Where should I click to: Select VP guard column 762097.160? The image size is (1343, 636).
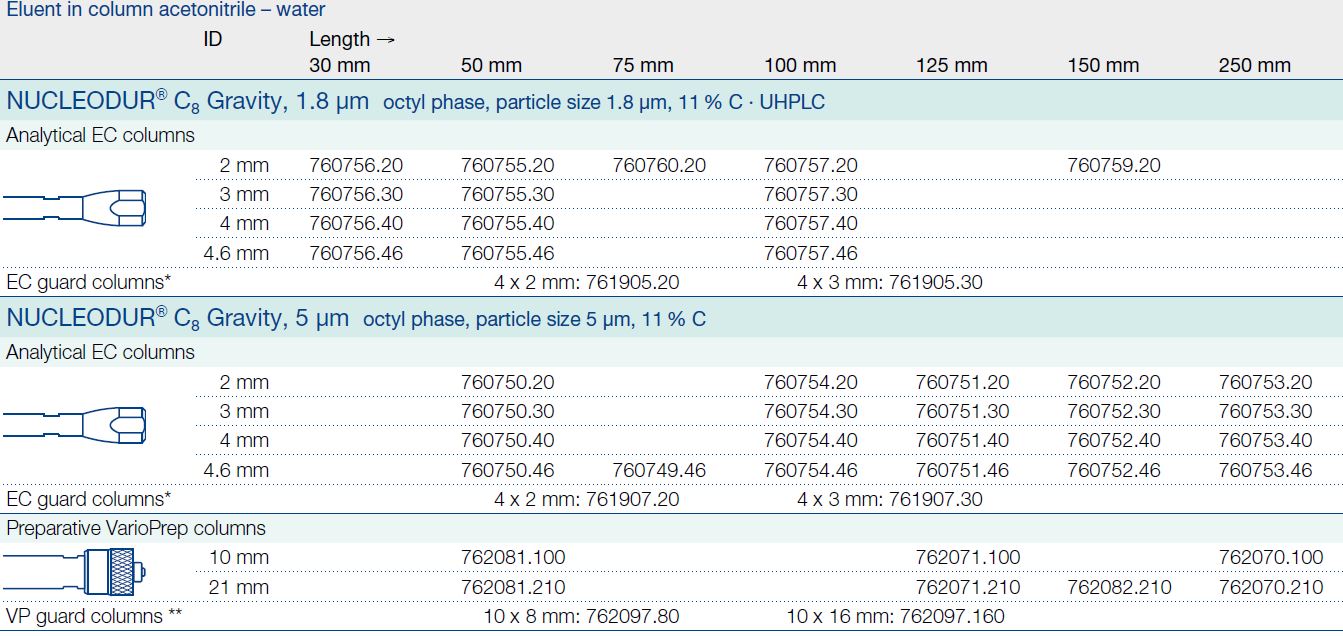tap(952, 617)
